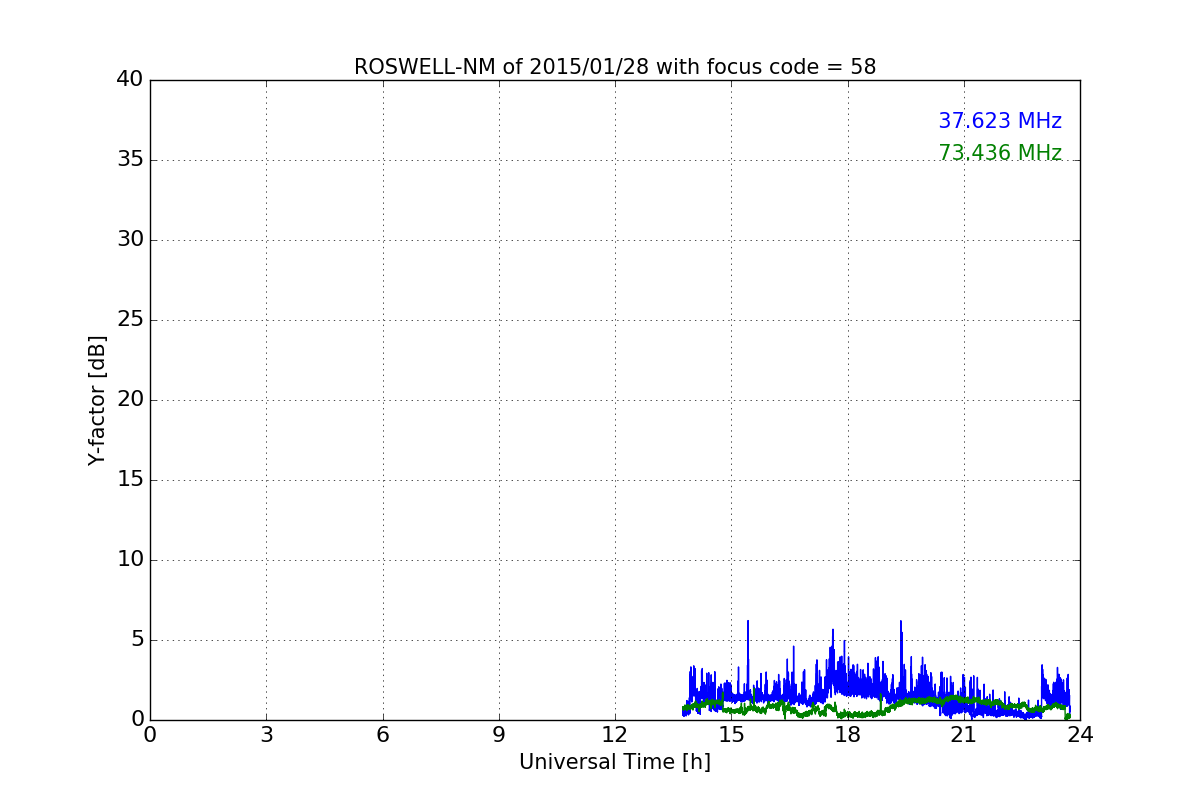1200x800 pixels.
Task: Click the x-axis tick label 24
Action: tap(1080, 735)
